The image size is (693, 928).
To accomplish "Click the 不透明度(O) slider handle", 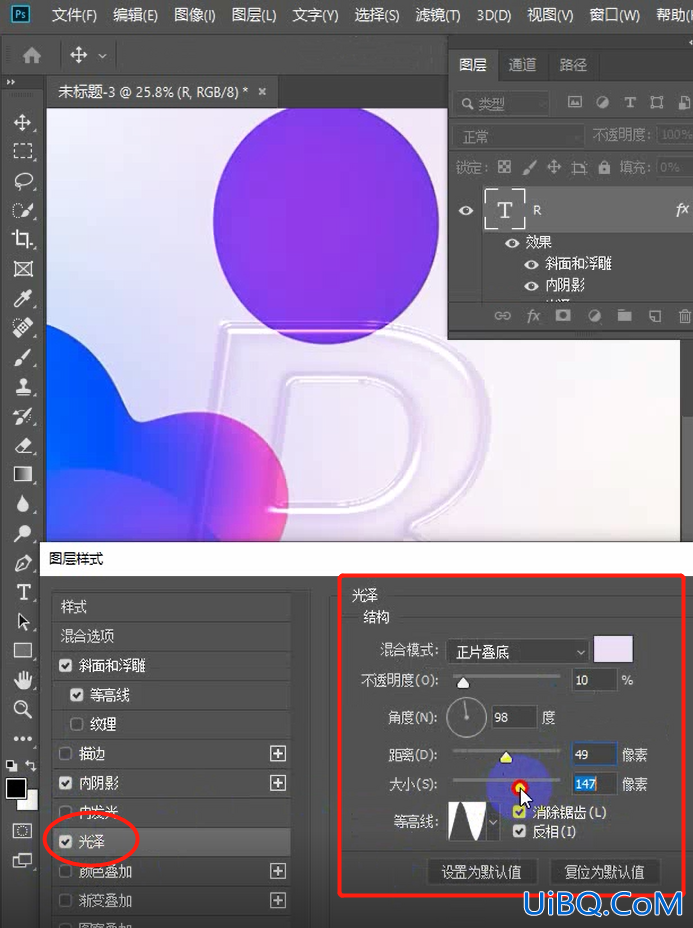I will (x=463, y=683).
